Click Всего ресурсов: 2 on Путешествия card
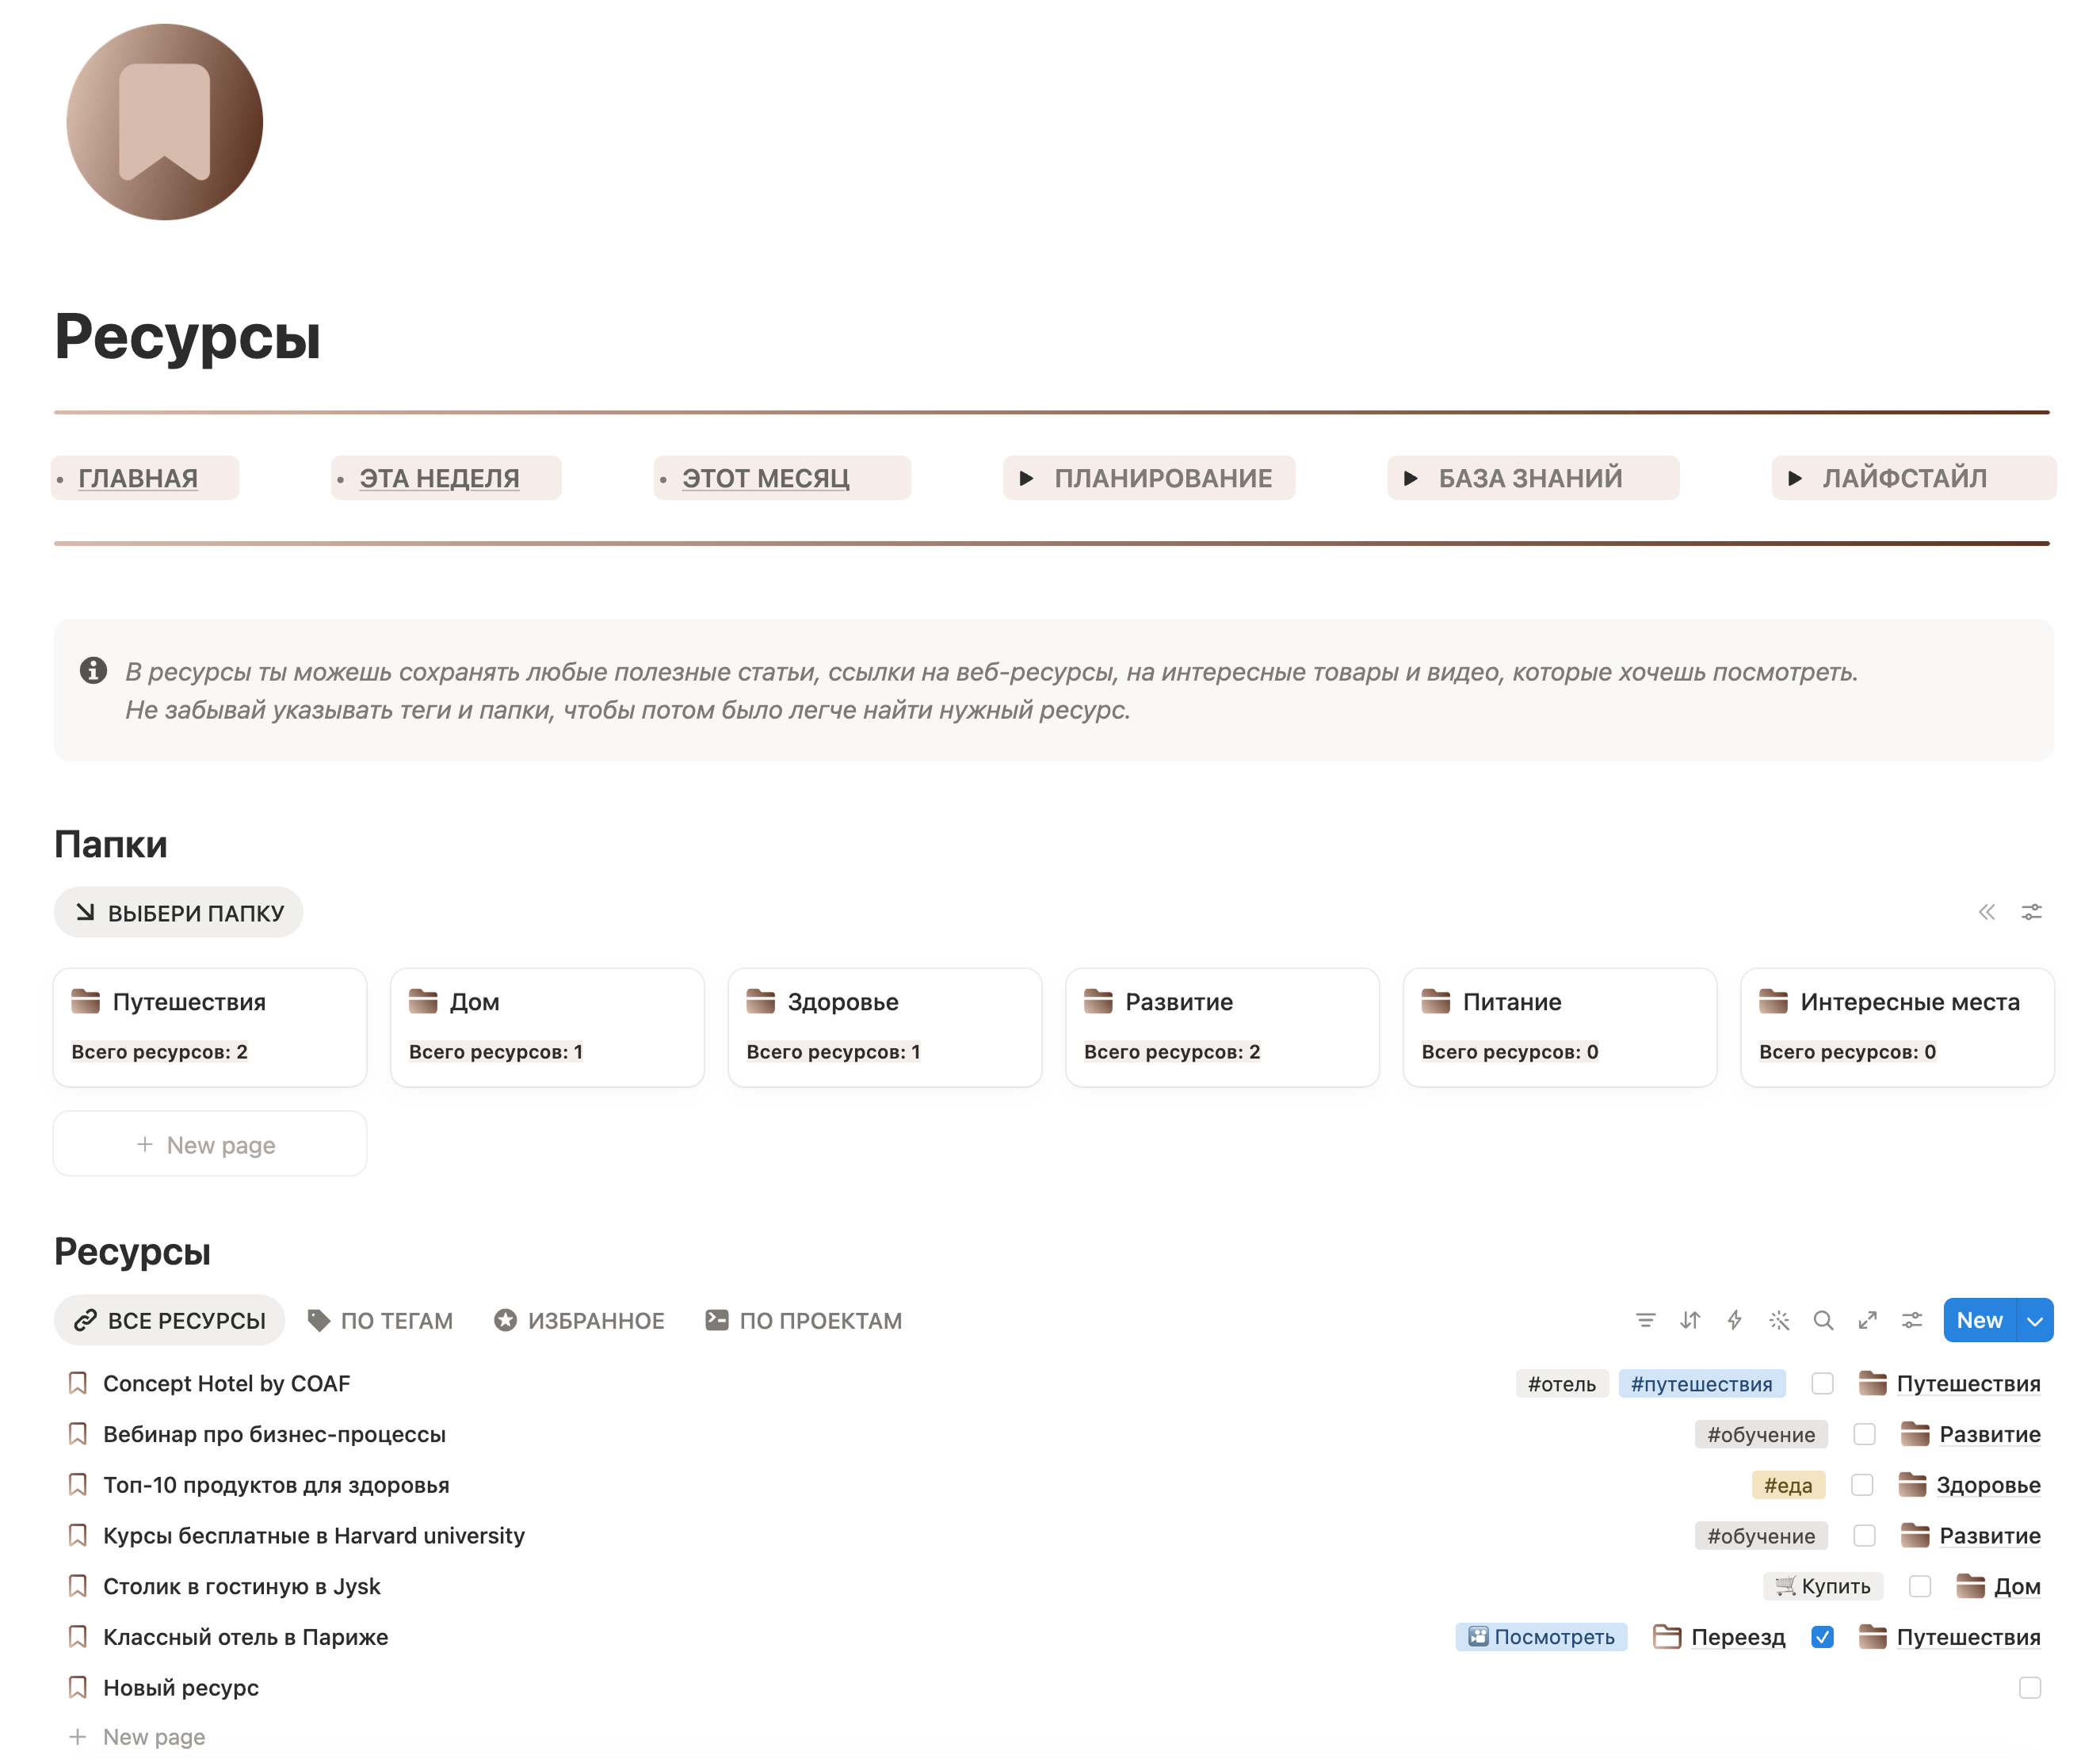The image size is (2100, 1759). 159,1051
